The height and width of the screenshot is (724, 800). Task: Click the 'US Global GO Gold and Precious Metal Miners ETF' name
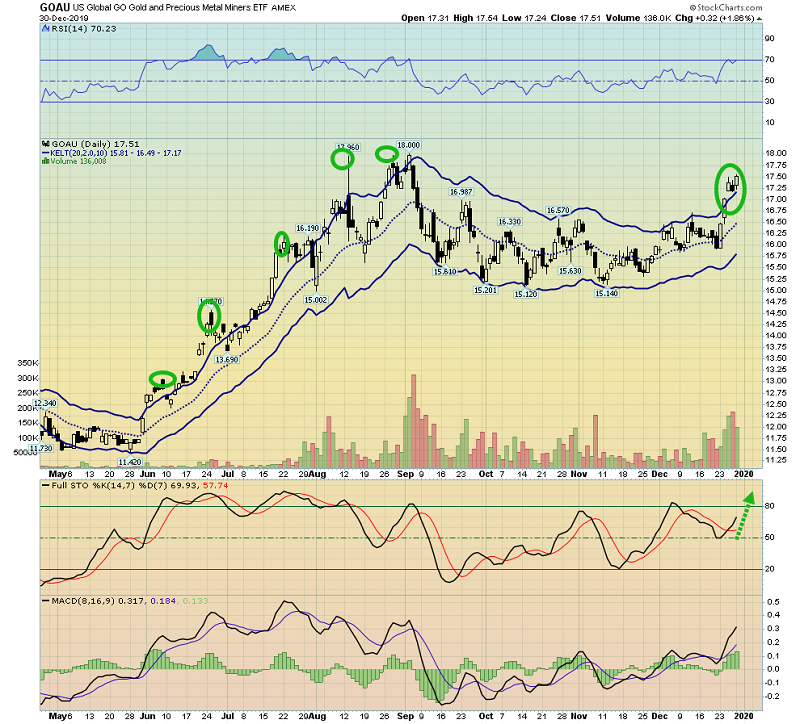(x=170, y=8)
